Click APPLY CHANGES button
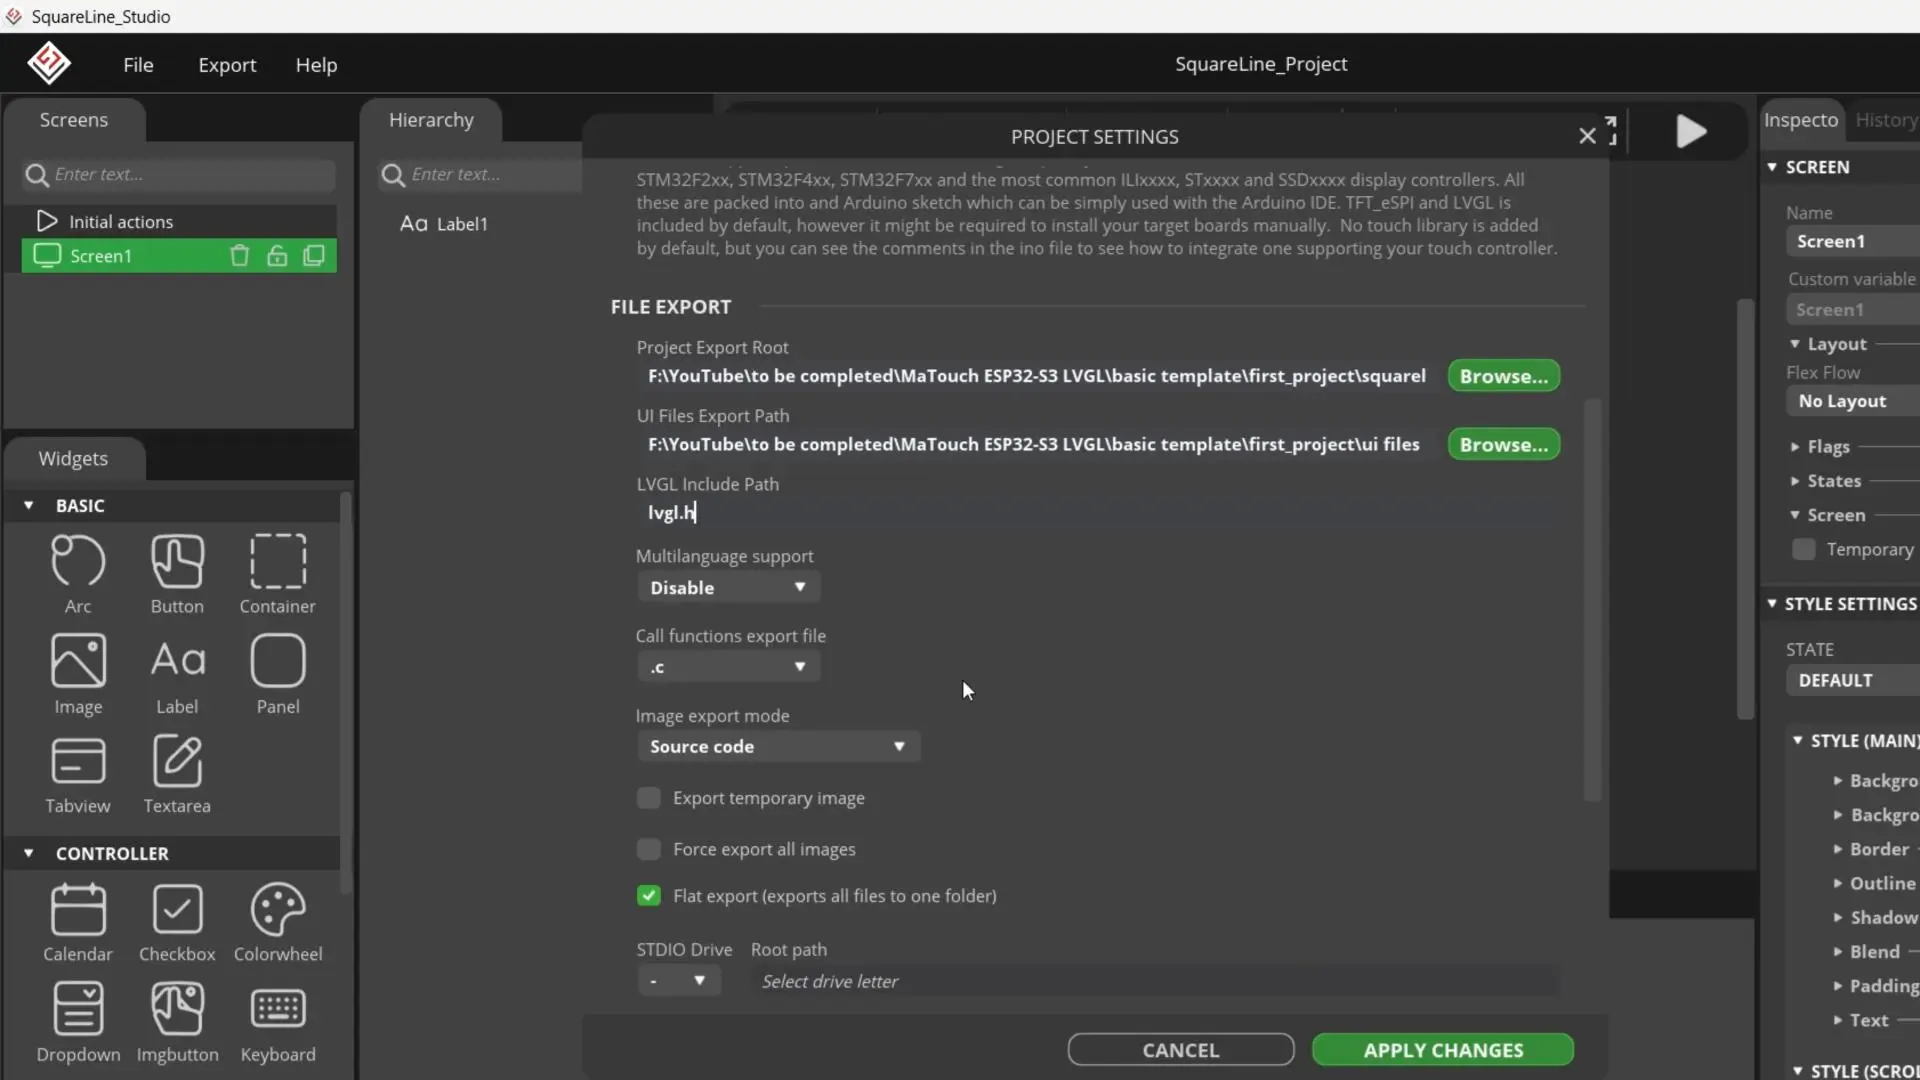Image resolution: width=1920 pixels, height=1080 pixels. (x=1442, y=1050)
